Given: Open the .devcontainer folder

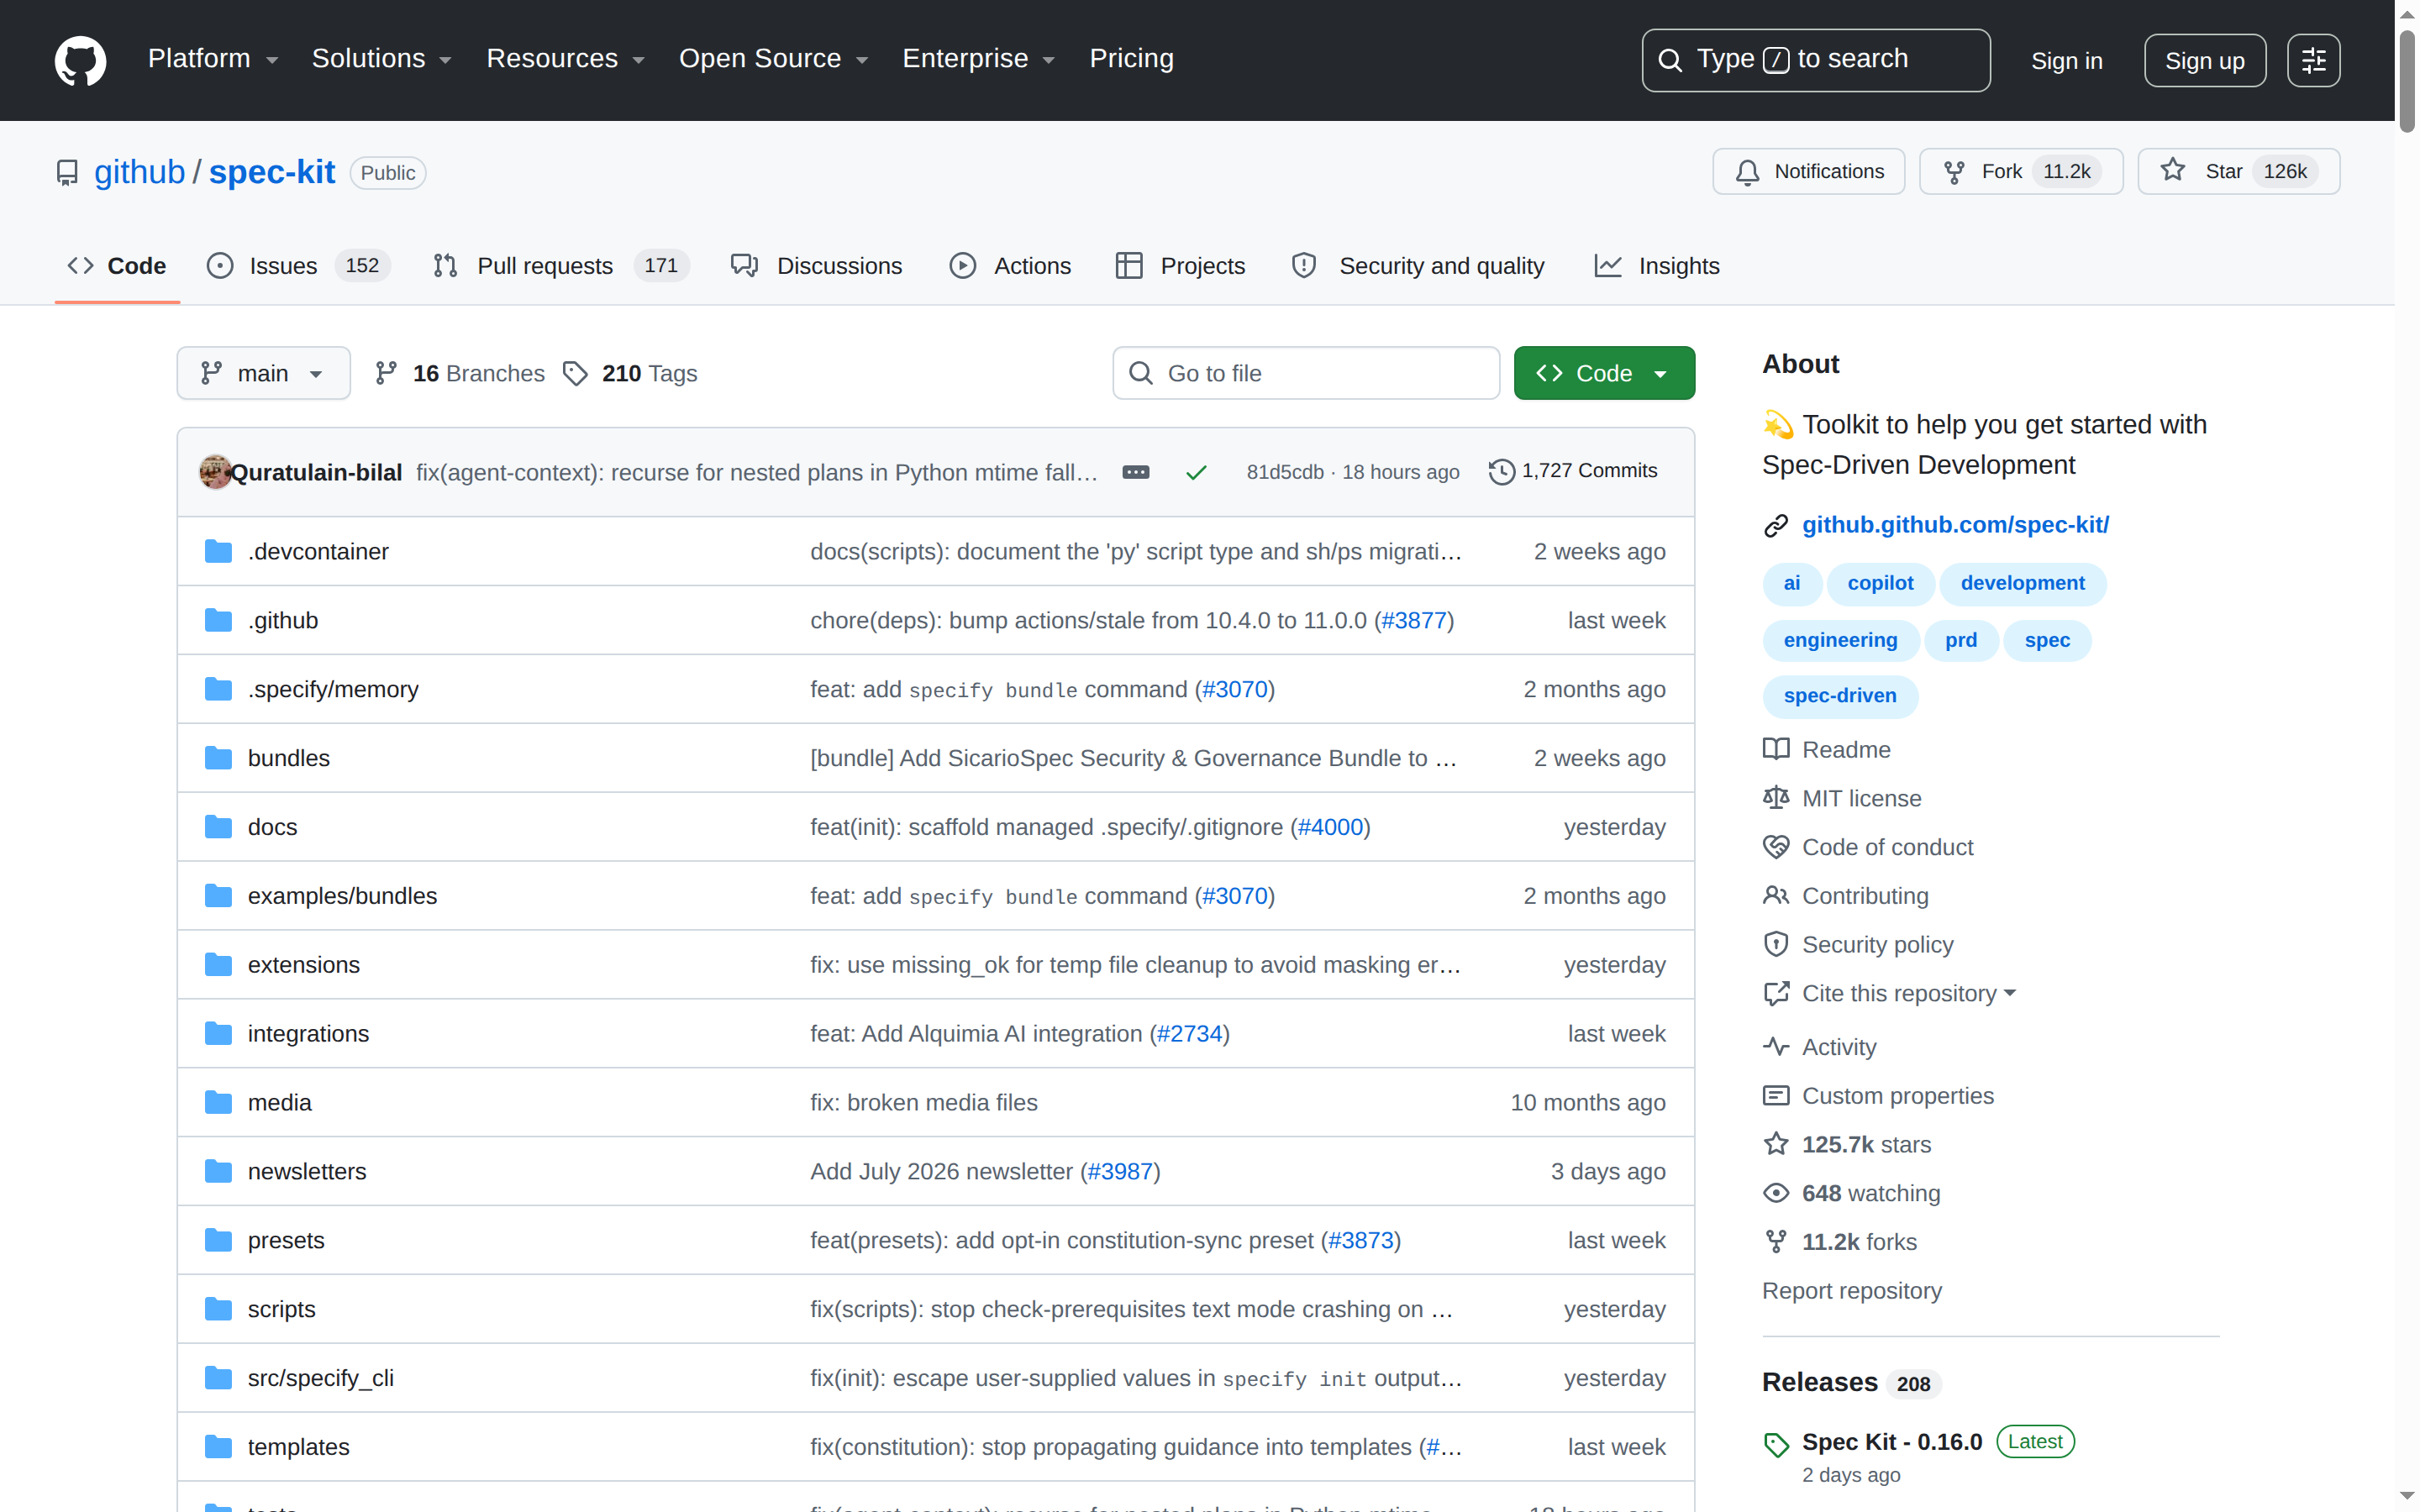Looking at the screenshot, I should (x=318, y=551).
